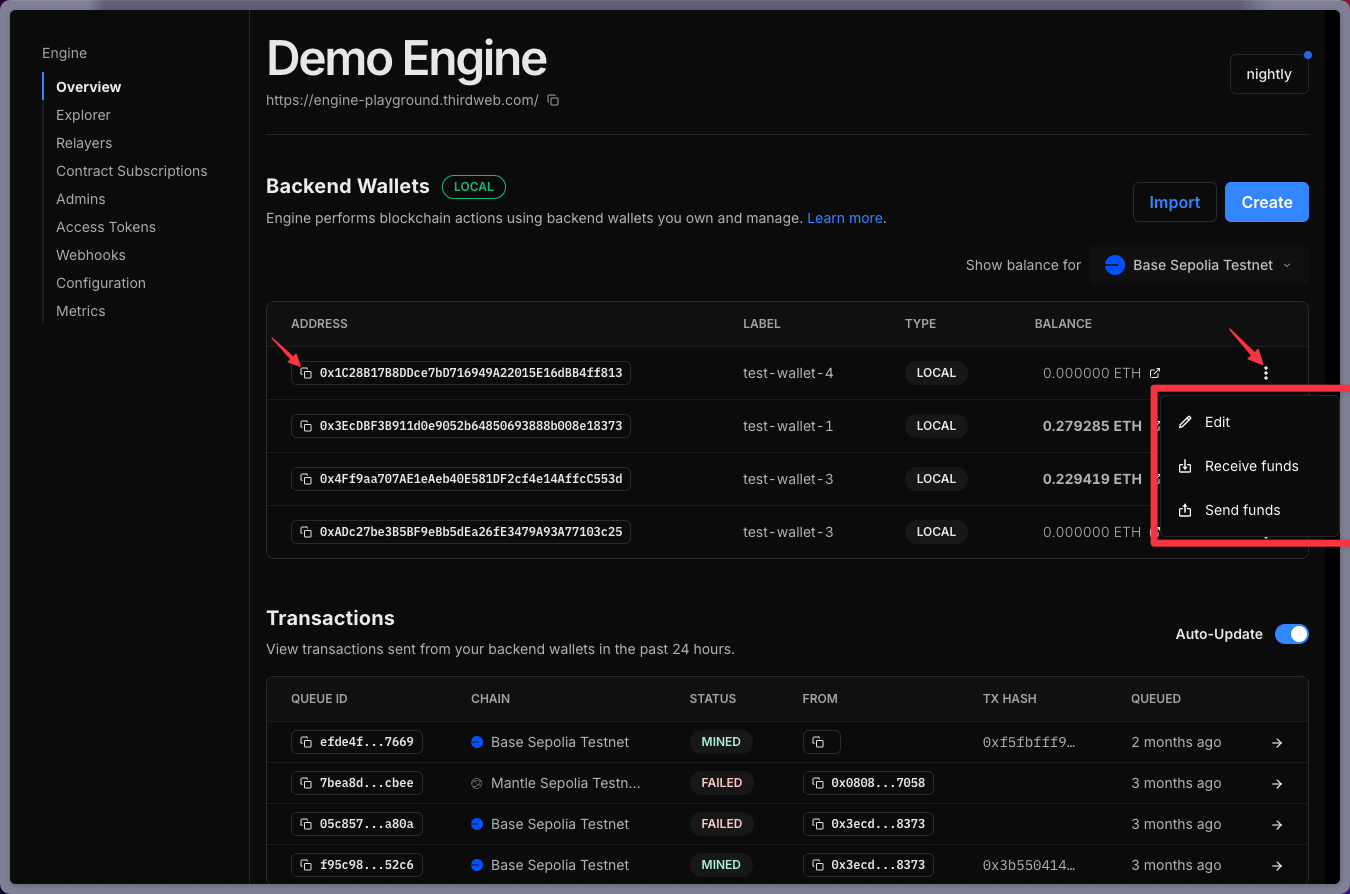Copy empty From address in efde4f row
The image size is (1350, 894).
pos(818,742)
